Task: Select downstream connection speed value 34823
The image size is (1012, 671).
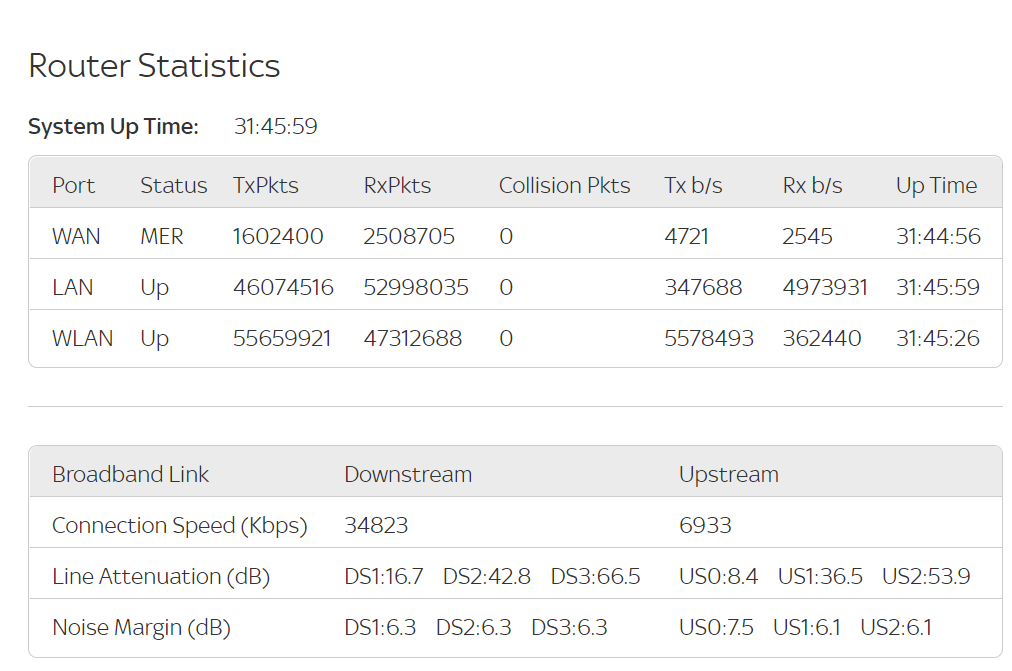Action: 376,526
